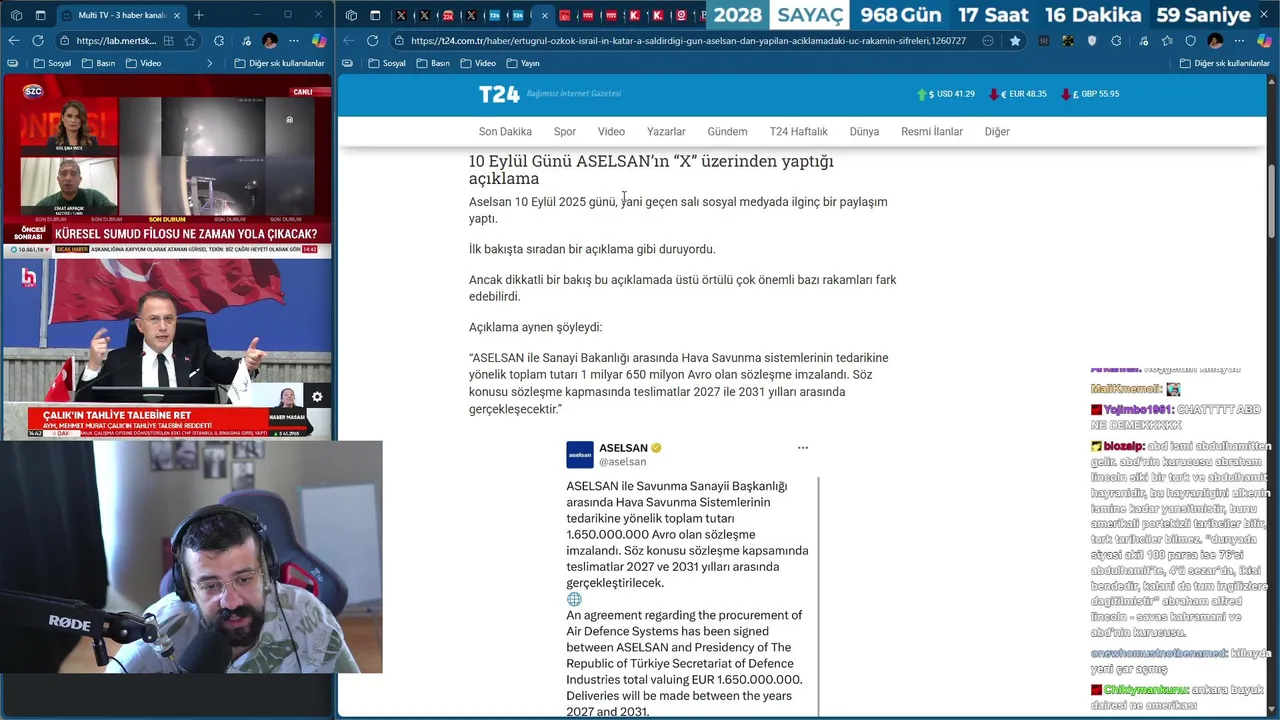Click the filled favorite star in T24 address bar

(x=1015, y=41)
